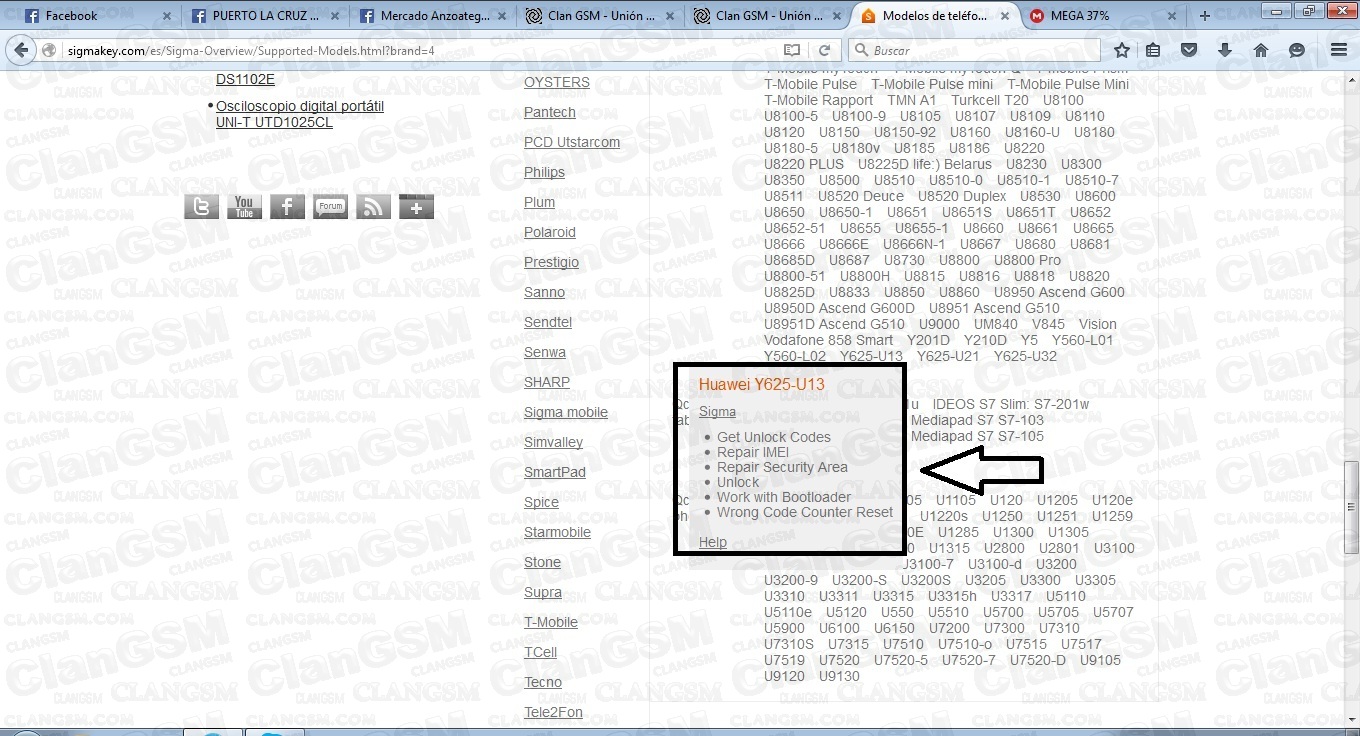The image size is (1360, 736).
Task: Open the downloads arrow icon
Action: (x=1225, y=50)
